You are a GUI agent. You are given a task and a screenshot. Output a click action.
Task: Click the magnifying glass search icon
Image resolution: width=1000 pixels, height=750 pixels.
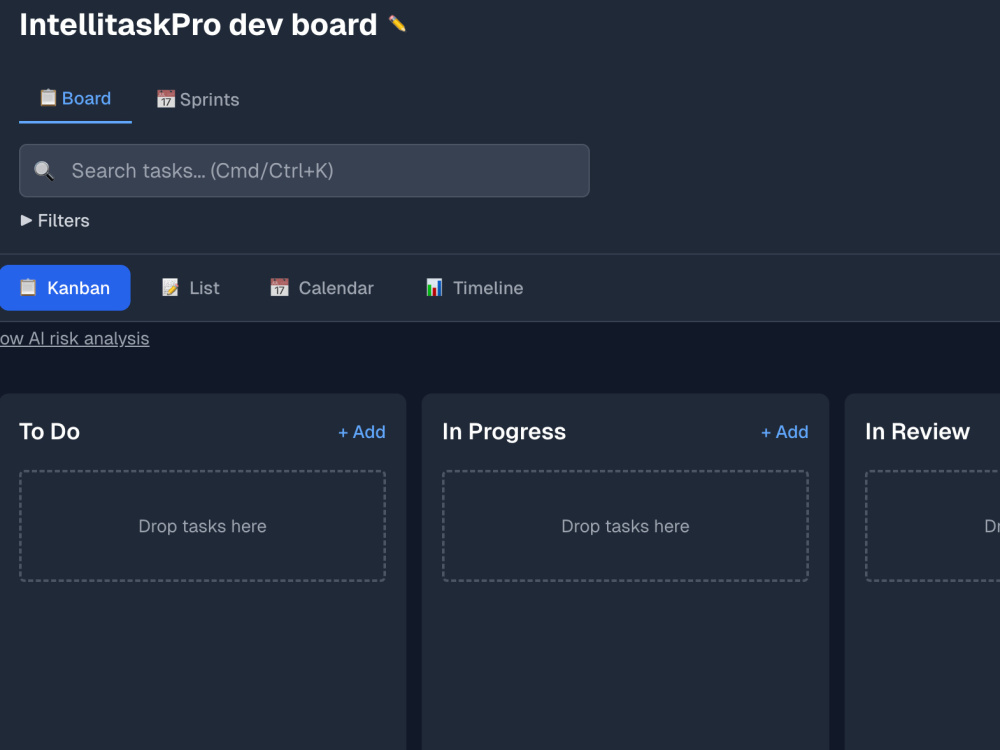pyautogui.click(x=43, y=170)
